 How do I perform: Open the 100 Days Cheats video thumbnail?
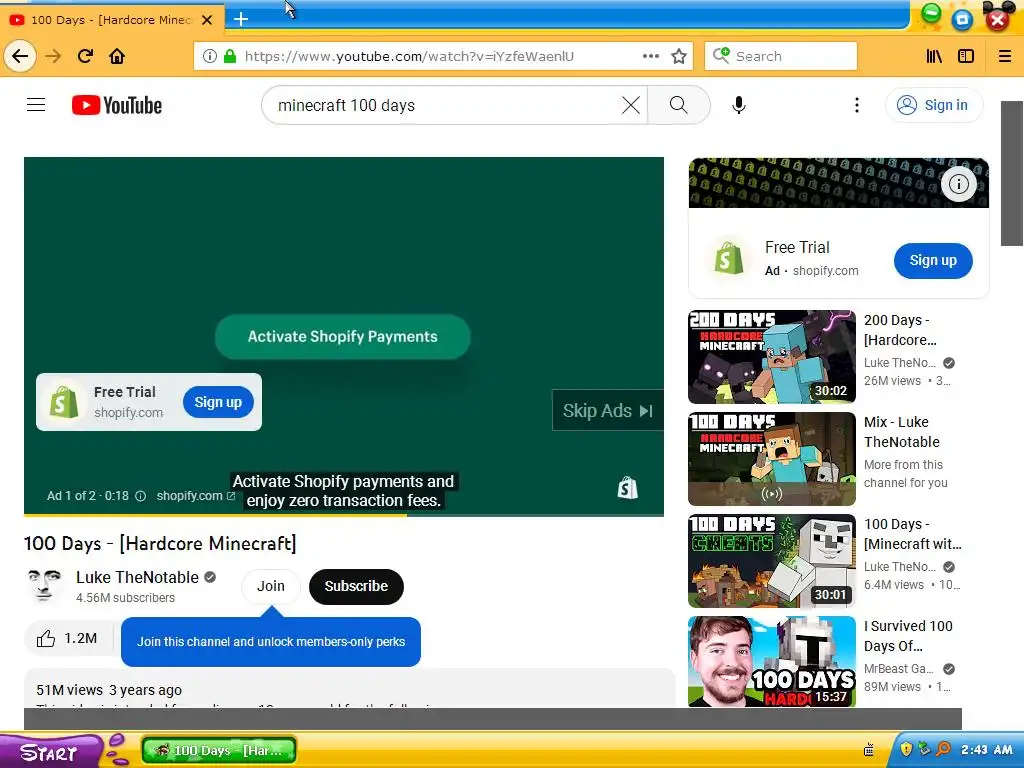(772, 560)
